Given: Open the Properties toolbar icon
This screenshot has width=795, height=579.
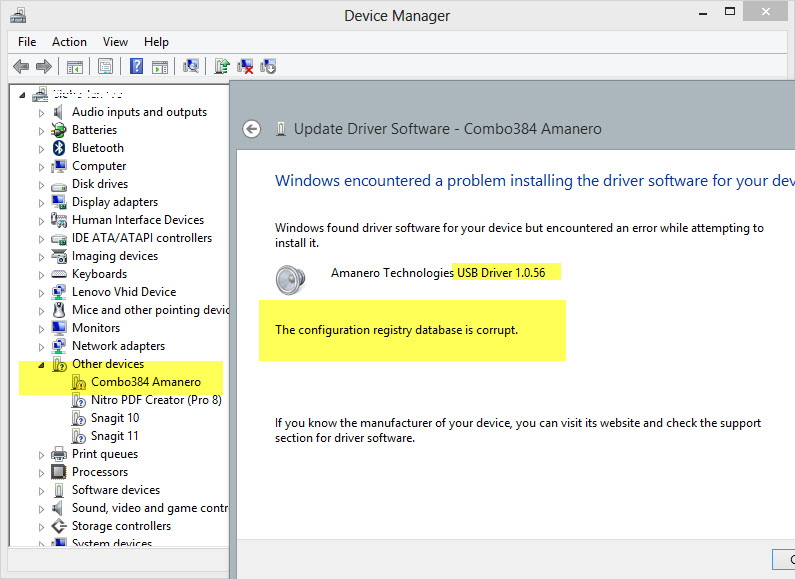Looking at the screenshot, I should pos(105,66).
